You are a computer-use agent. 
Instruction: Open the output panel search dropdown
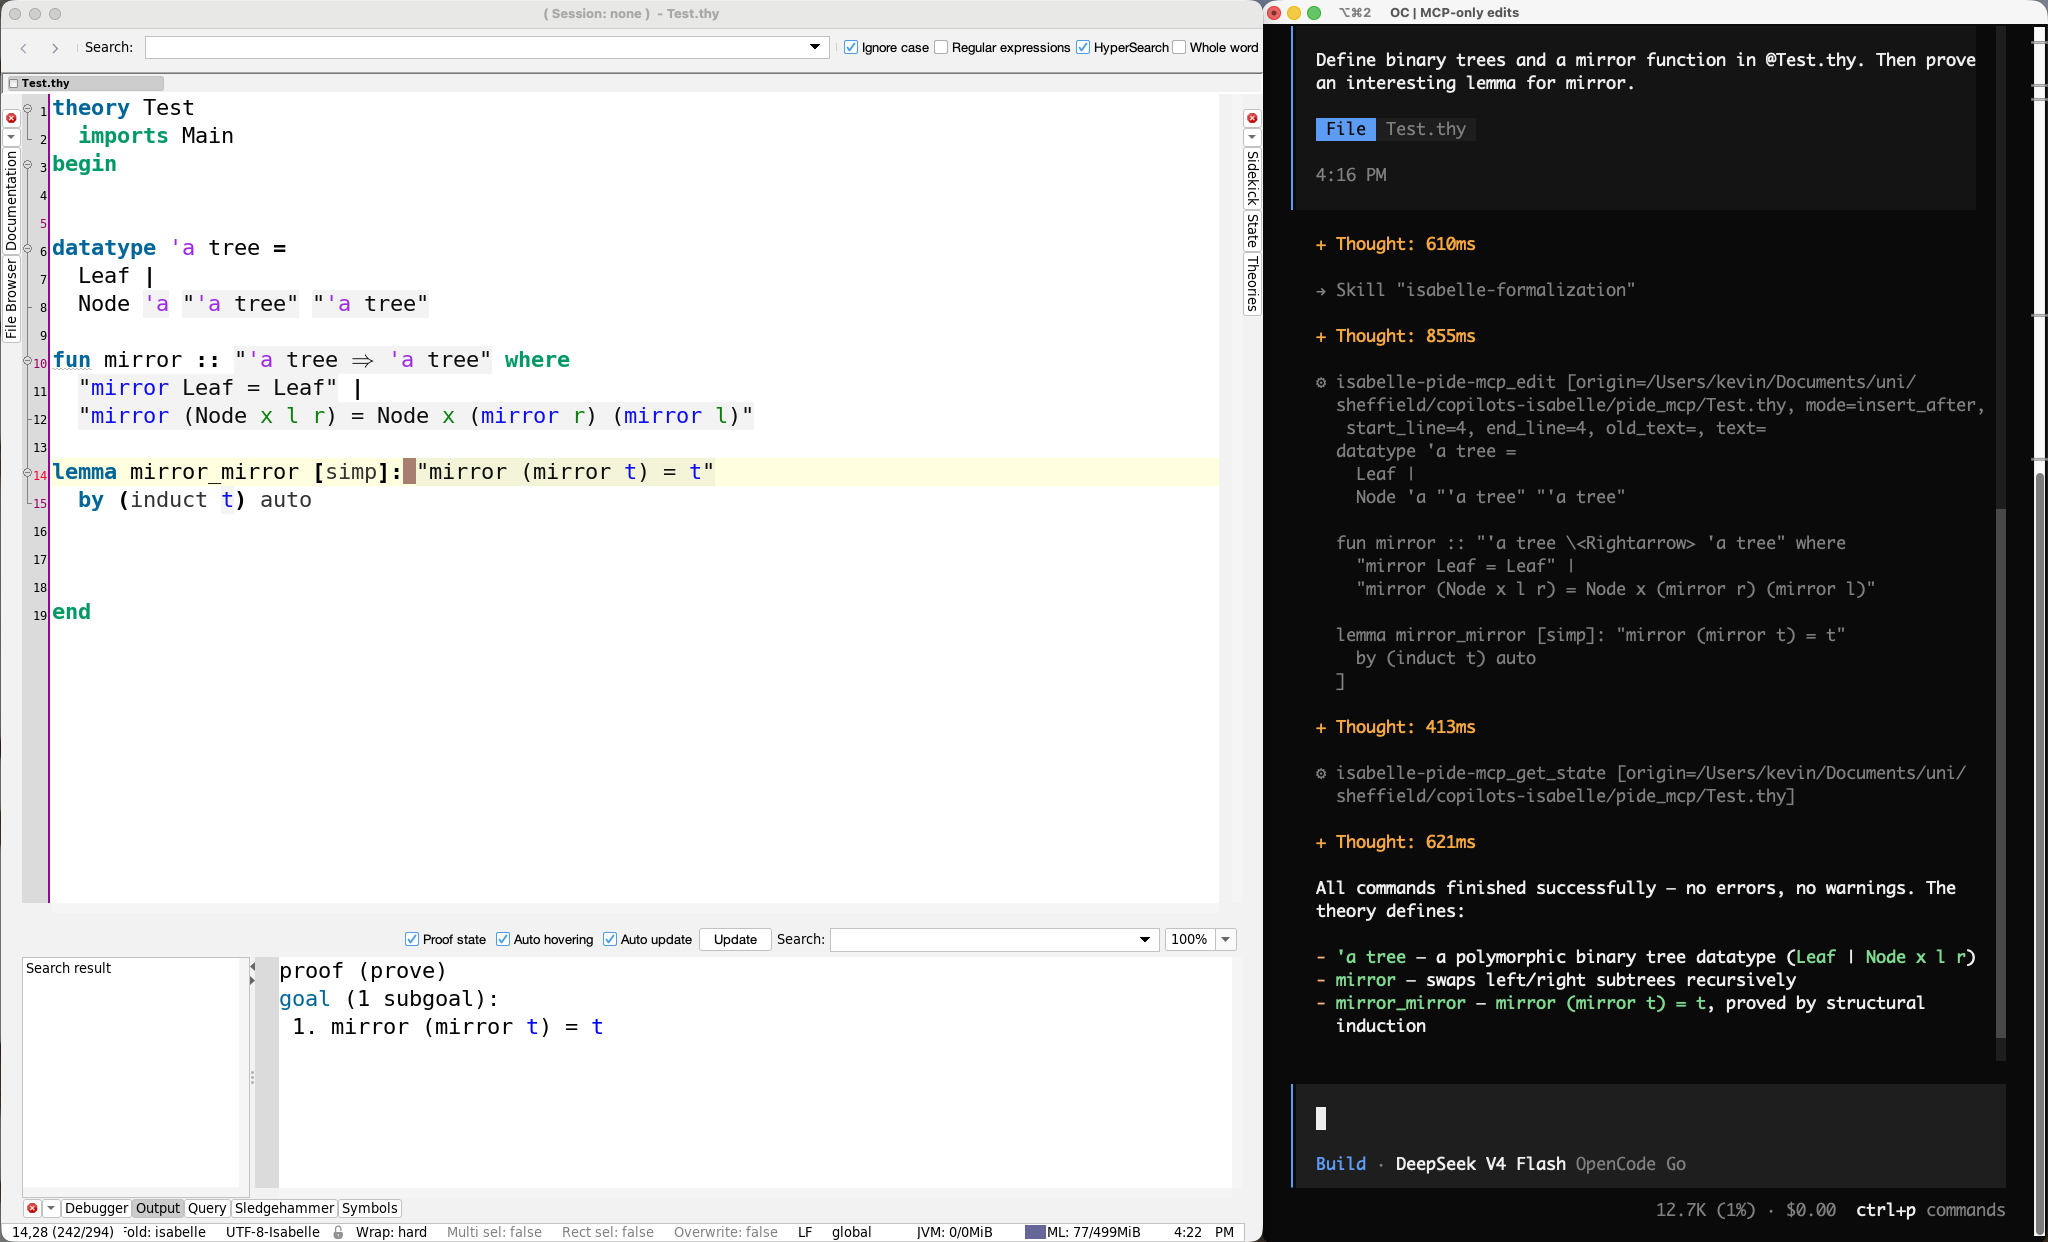tap(1145, 939)
